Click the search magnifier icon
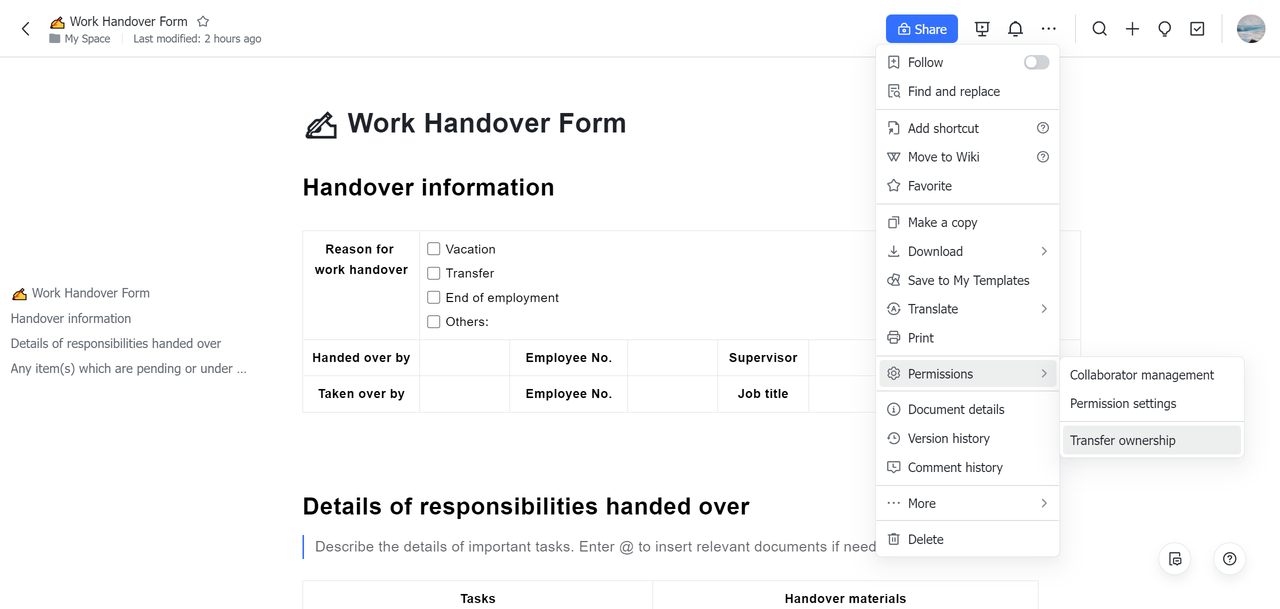The width and height of the screenshot is (1280, 609). pos(1099,29)
